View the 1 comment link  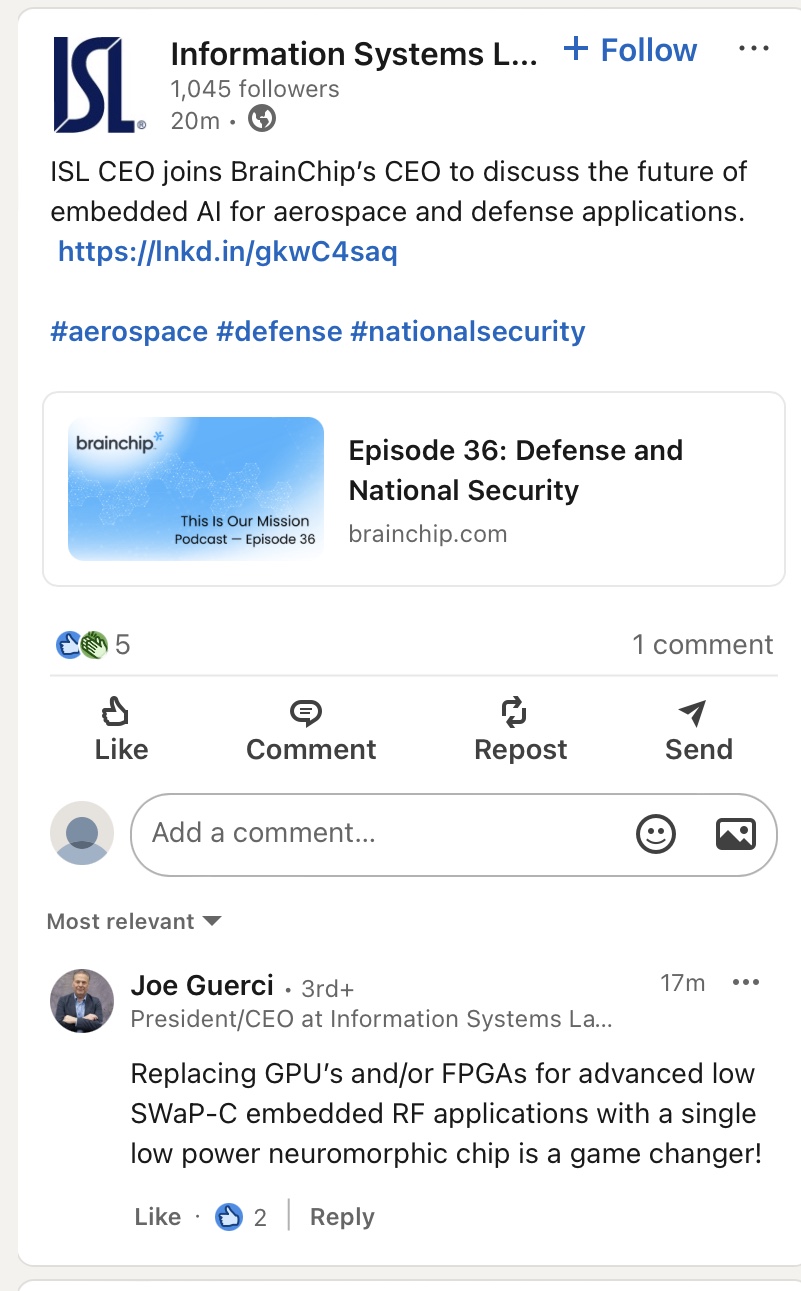click(702, 644)
